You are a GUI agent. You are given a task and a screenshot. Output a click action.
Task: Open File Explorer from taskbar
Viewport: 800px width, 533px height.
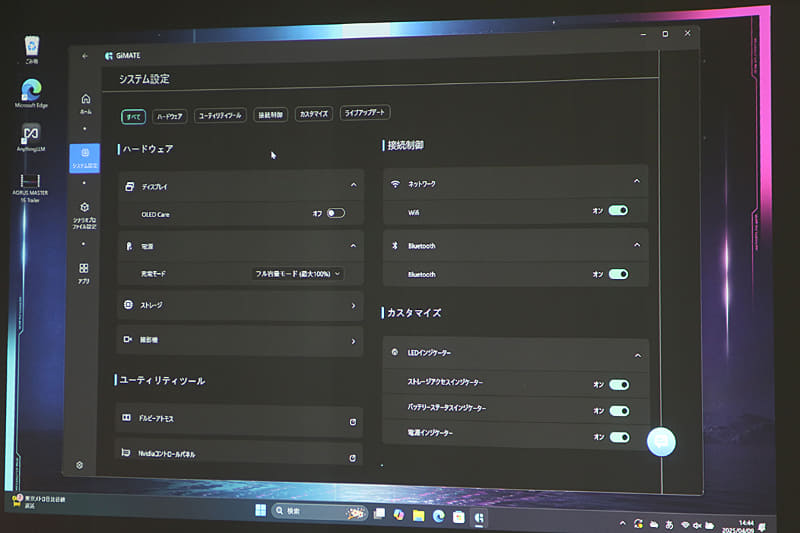click(418, 516)
